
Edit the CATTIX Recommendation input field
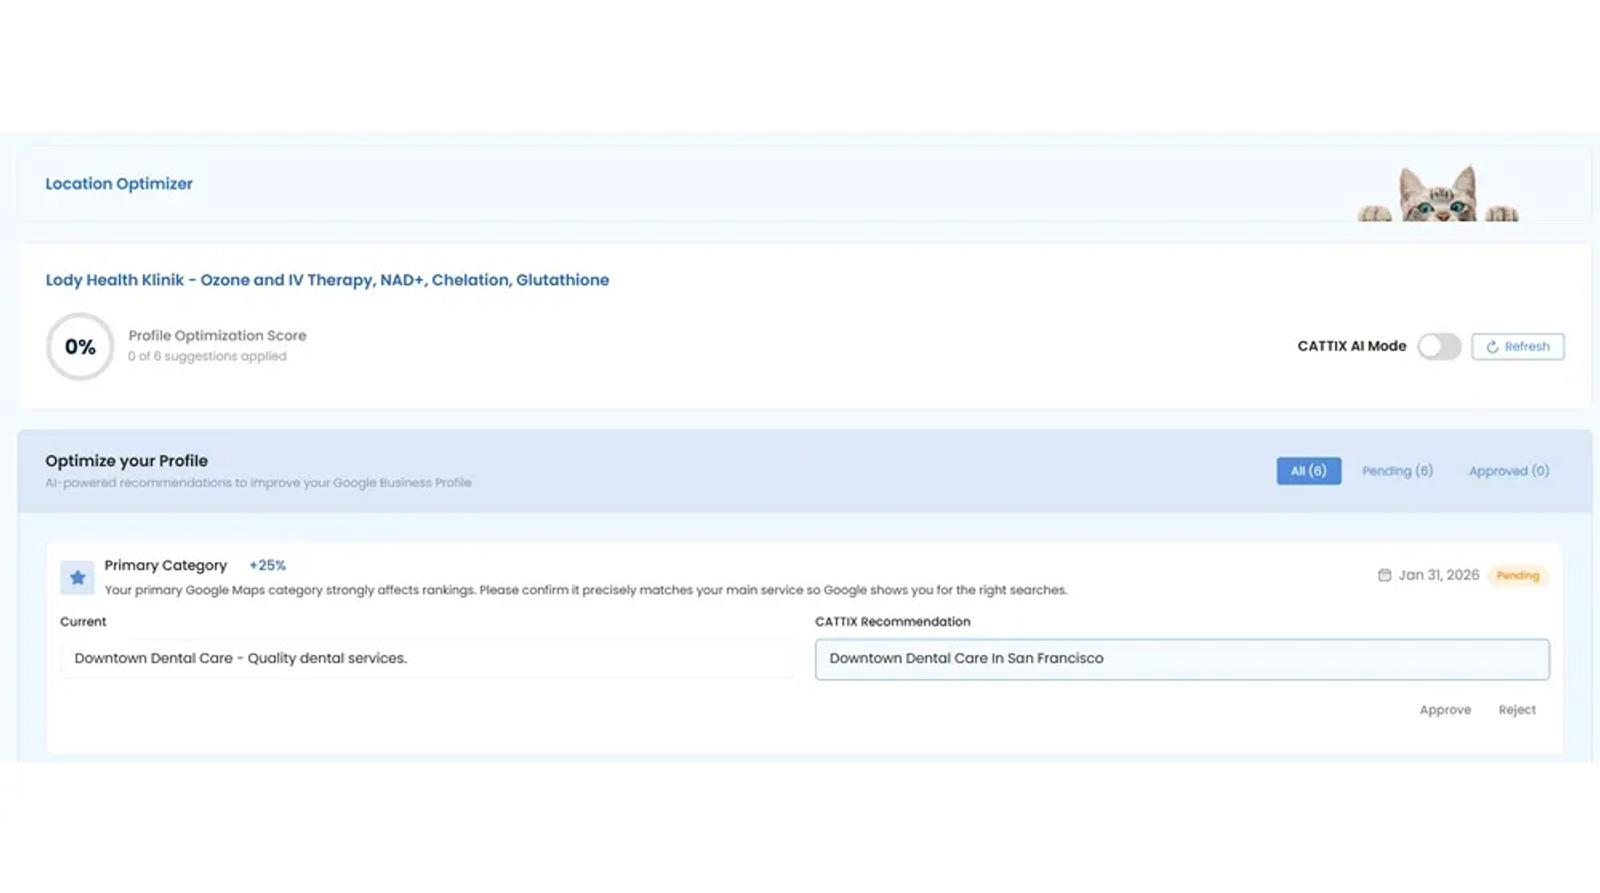[1182, 659]
